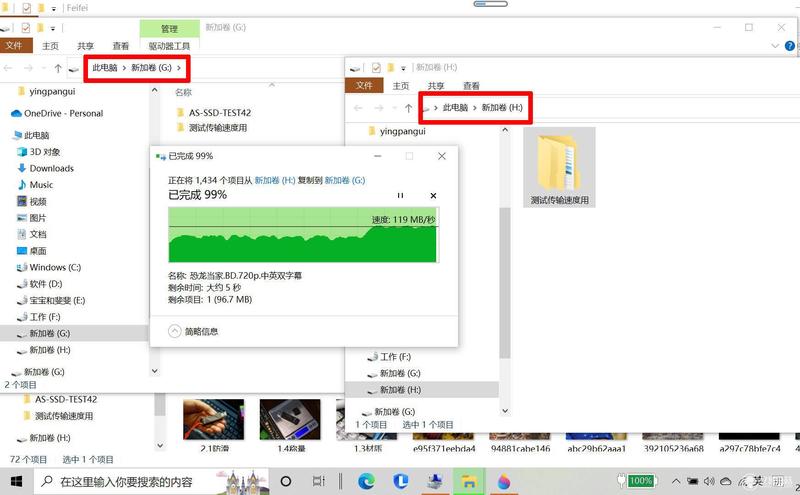800x495 pixels.
Task: Open quick access toolbar dropdown in G: window
Action: (53, 28)
